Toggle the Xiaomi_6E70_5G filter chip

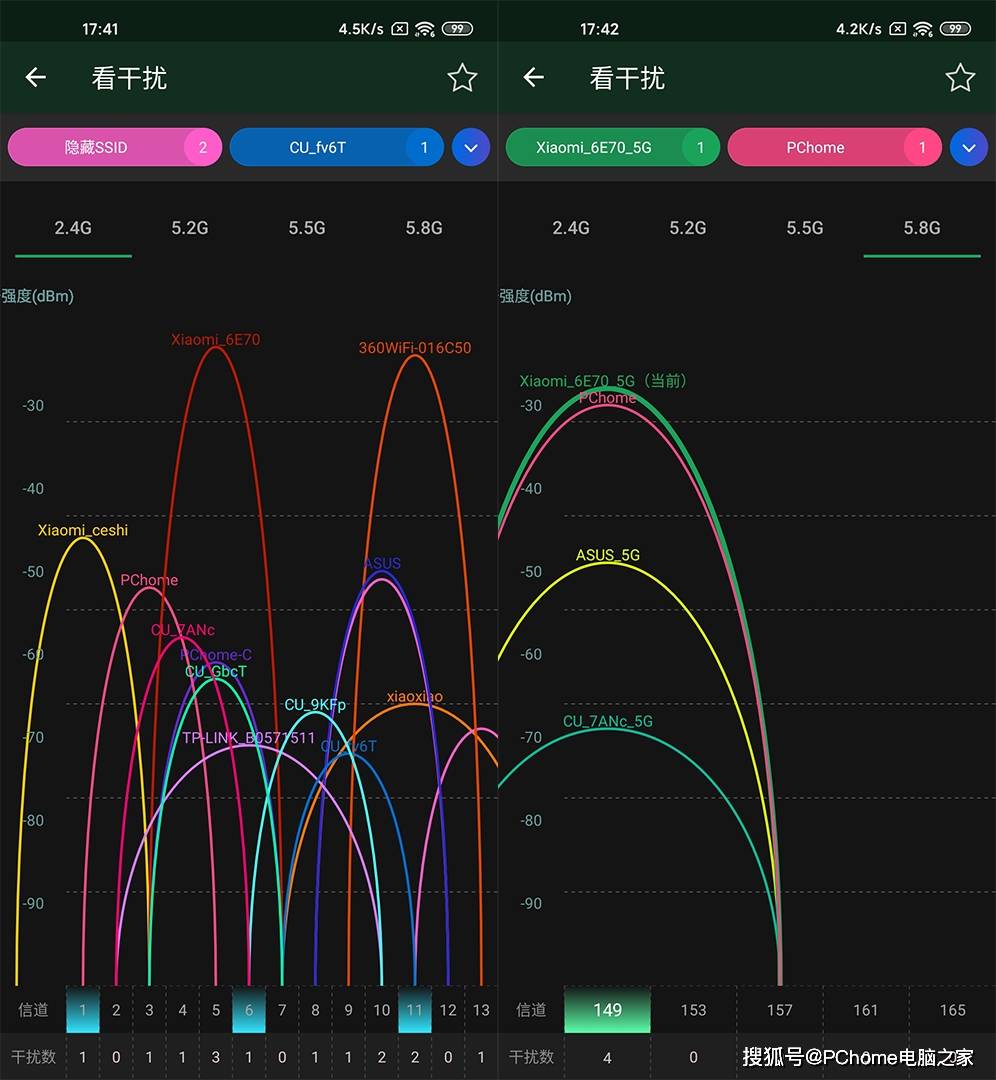(612, 147)
